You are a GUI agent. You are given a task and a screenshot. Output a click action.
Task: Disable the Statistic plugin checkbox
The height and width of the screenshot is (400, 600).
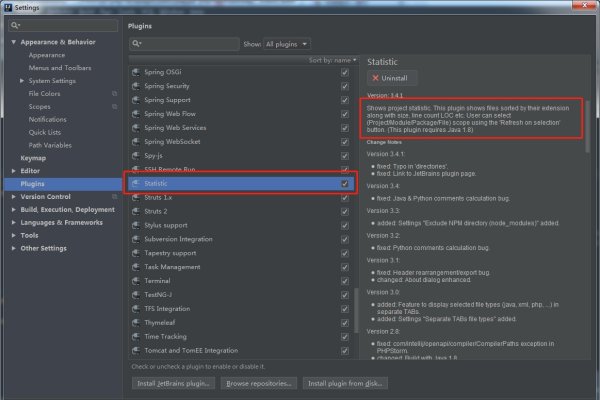tap(345, 184)
